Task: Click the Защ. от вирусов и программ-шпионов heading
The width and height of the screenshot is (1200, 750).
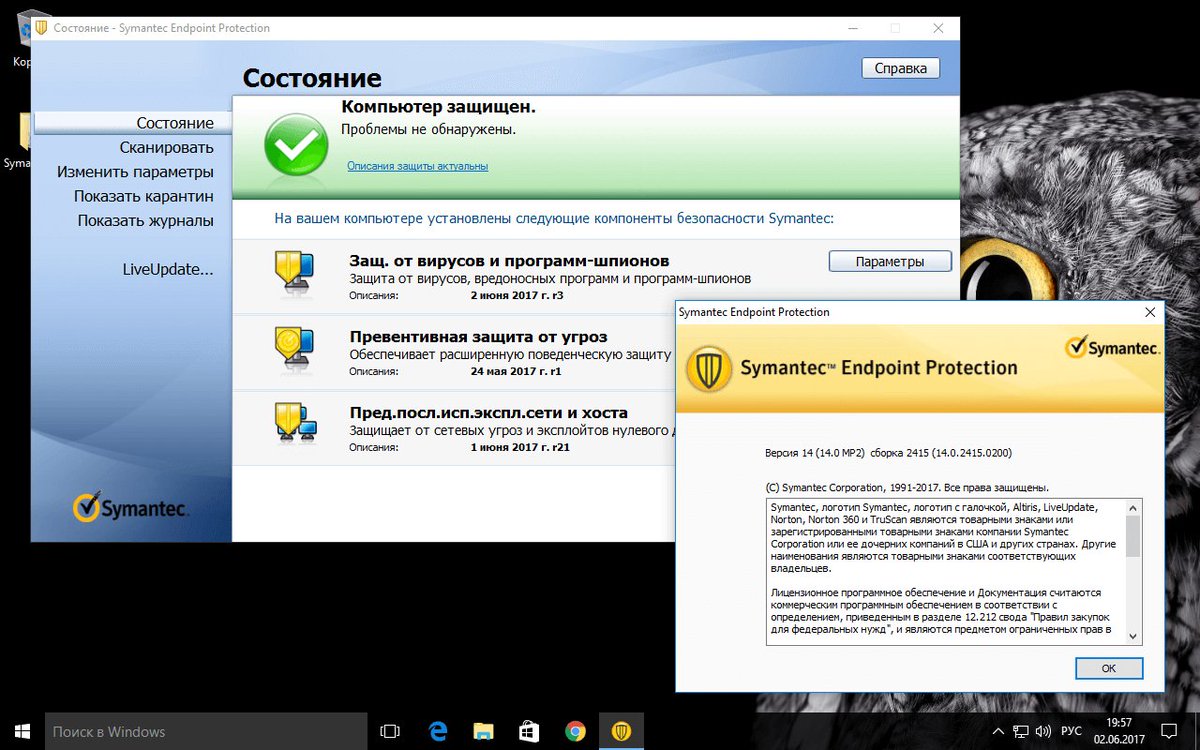Action: [x=509, y=261]
